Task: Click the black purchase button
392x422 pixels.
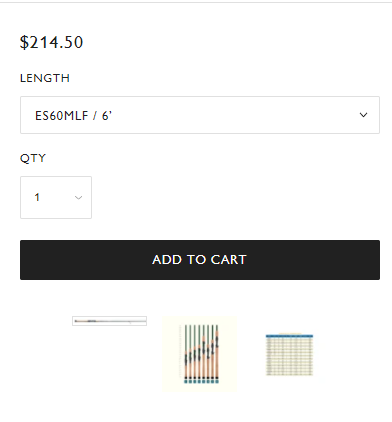Action: click(x=200, y=260)
